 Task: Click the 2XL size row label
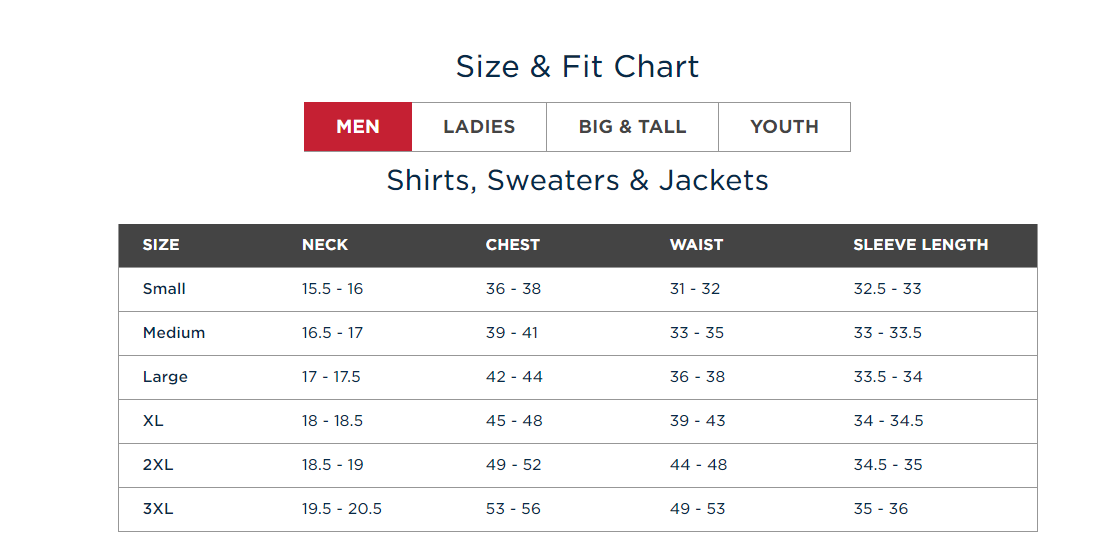(x=158, y=465)
